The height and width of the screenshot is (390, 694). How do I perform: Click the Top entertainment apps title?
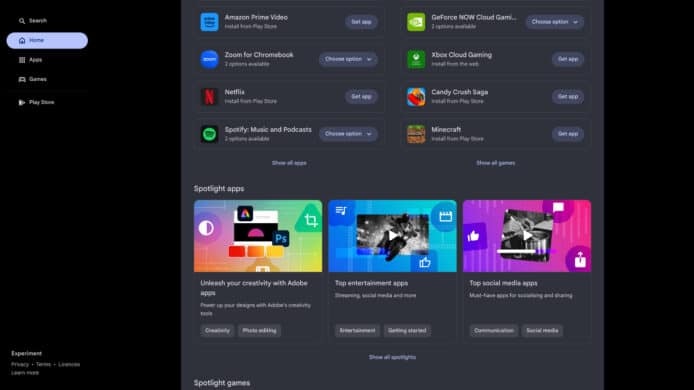click(371, 283)
